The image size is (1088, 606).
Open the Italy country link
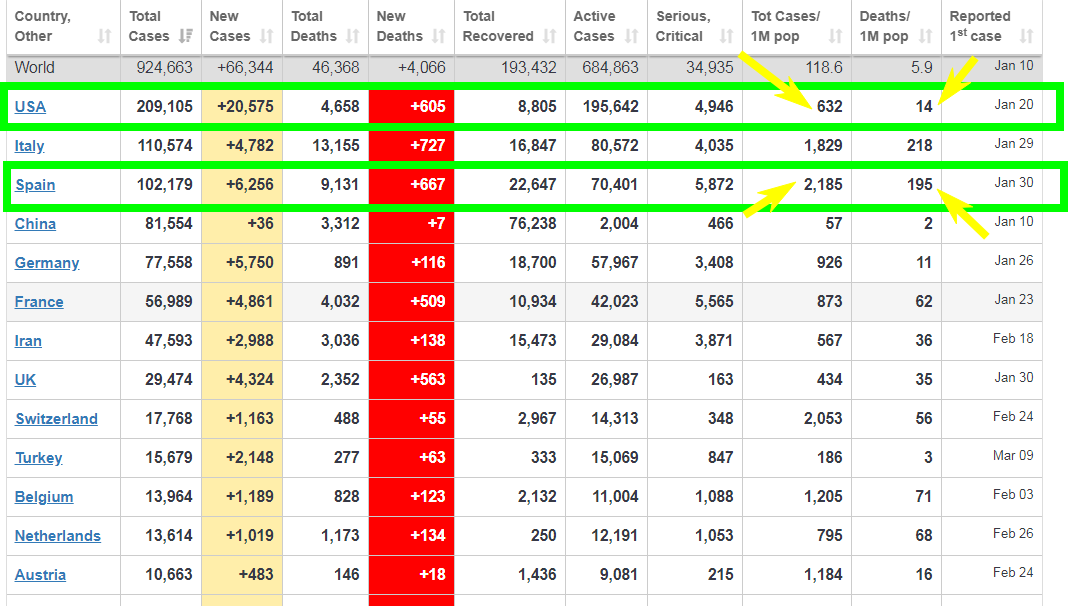[30, 146]
